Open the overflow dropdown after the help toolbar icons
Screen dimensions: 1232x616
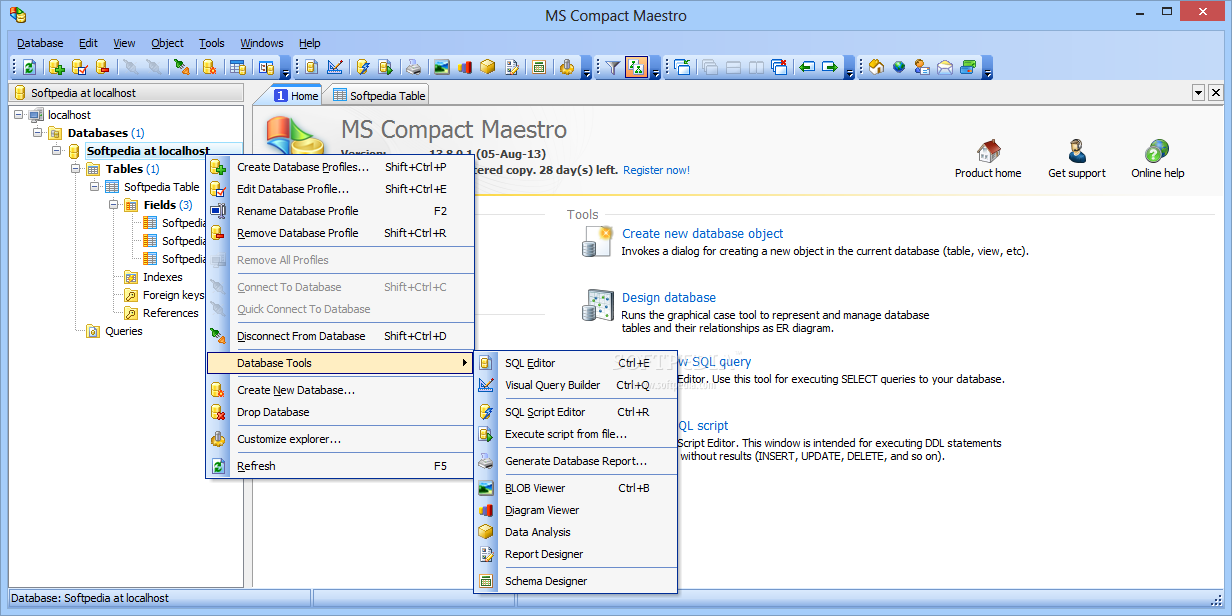pyautogui.click(x=988, y=70)
